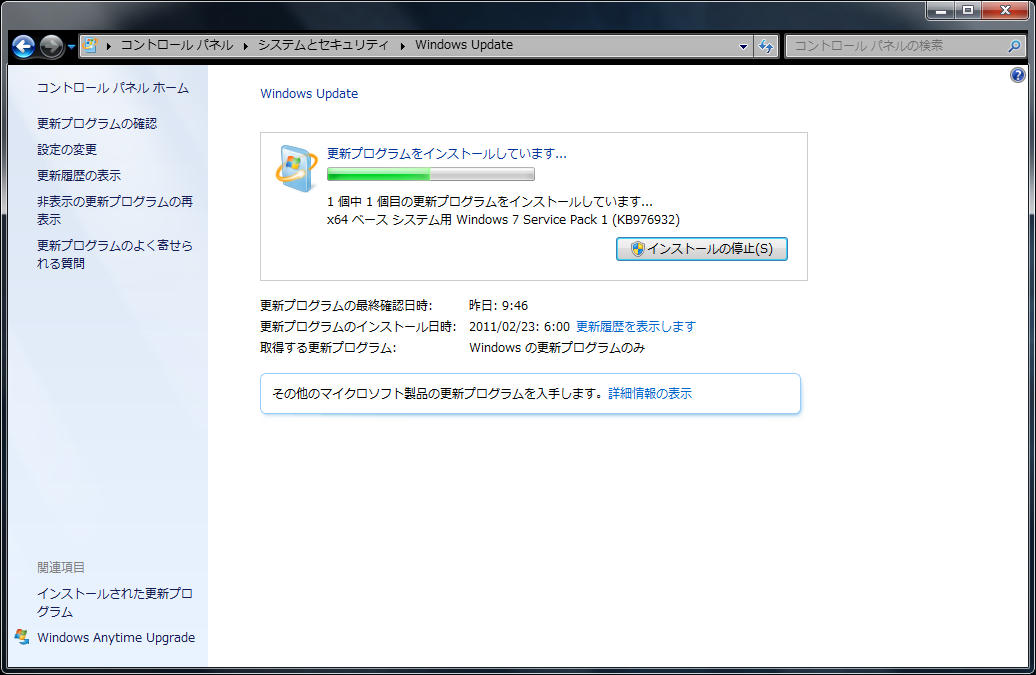Click 1 個中 1 個目 install status line
This screenshot has width=1036, height=675.
pos(490,202)
